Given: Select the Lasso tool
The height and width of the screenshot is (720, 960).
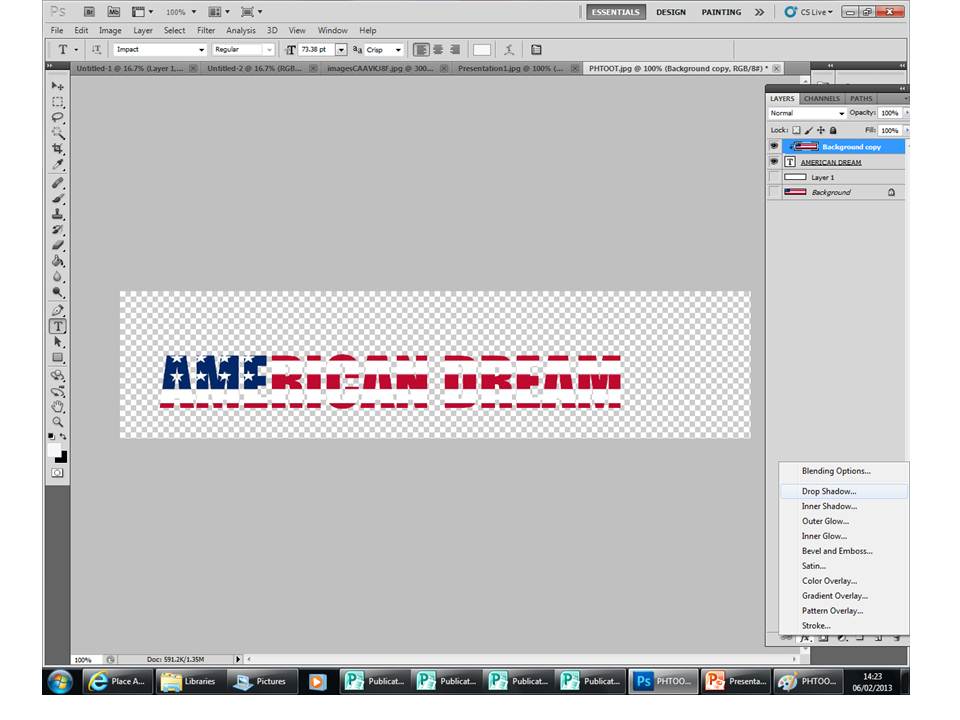Looking at the screenshot, I should tap(58, 117).
